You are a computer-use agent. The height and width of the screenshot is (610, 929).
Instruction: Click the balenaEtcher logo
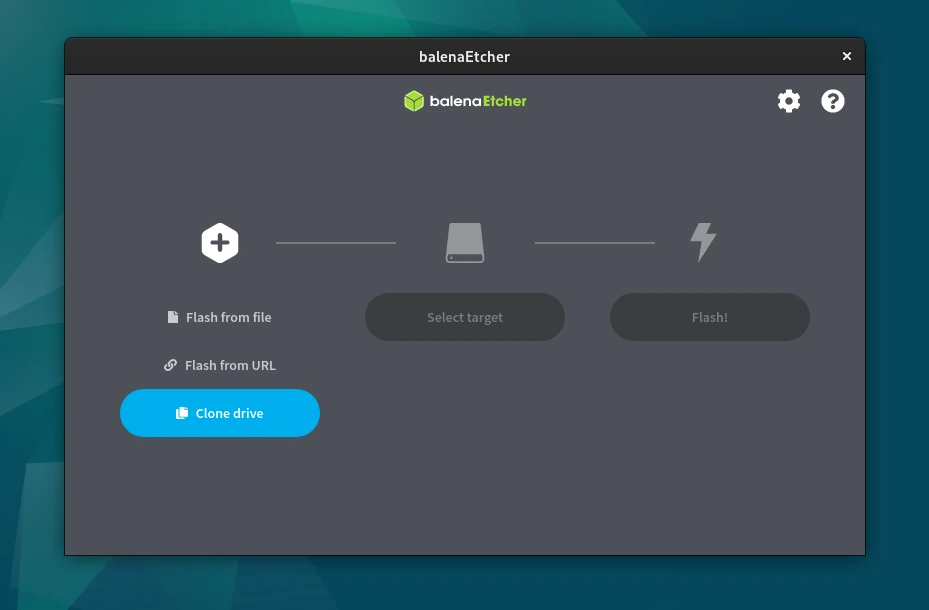click(465, 101)
